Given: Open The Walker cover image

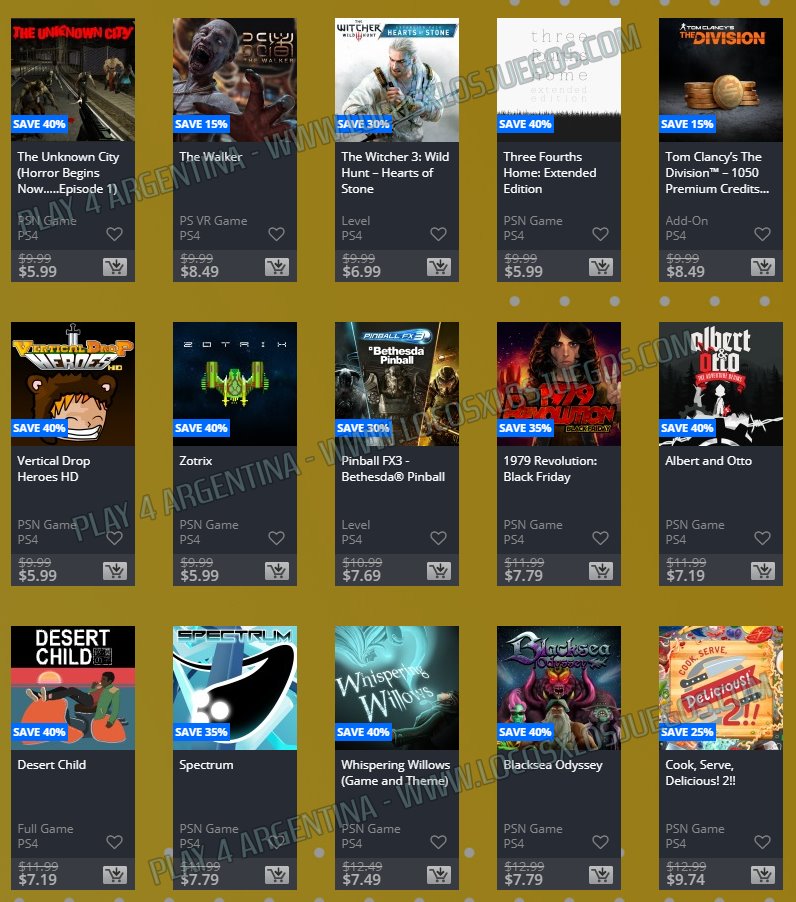Looking at the screenshot, I should click(x=235, y=79).
